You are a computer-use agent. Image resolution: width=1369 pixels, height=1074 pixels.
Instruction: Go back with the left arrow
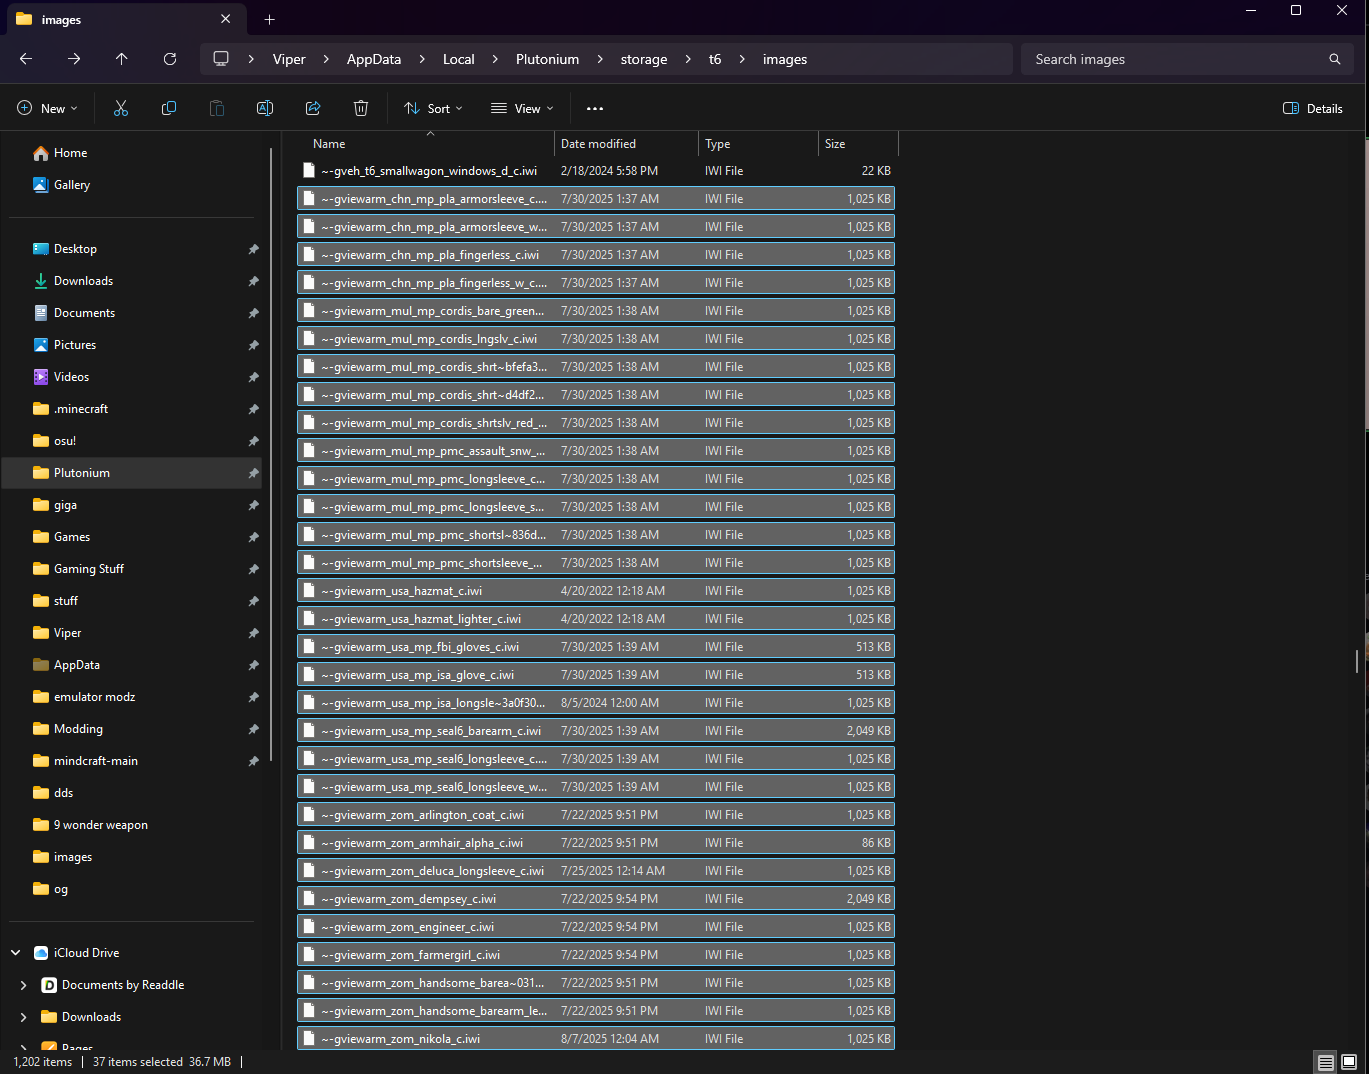26,59
